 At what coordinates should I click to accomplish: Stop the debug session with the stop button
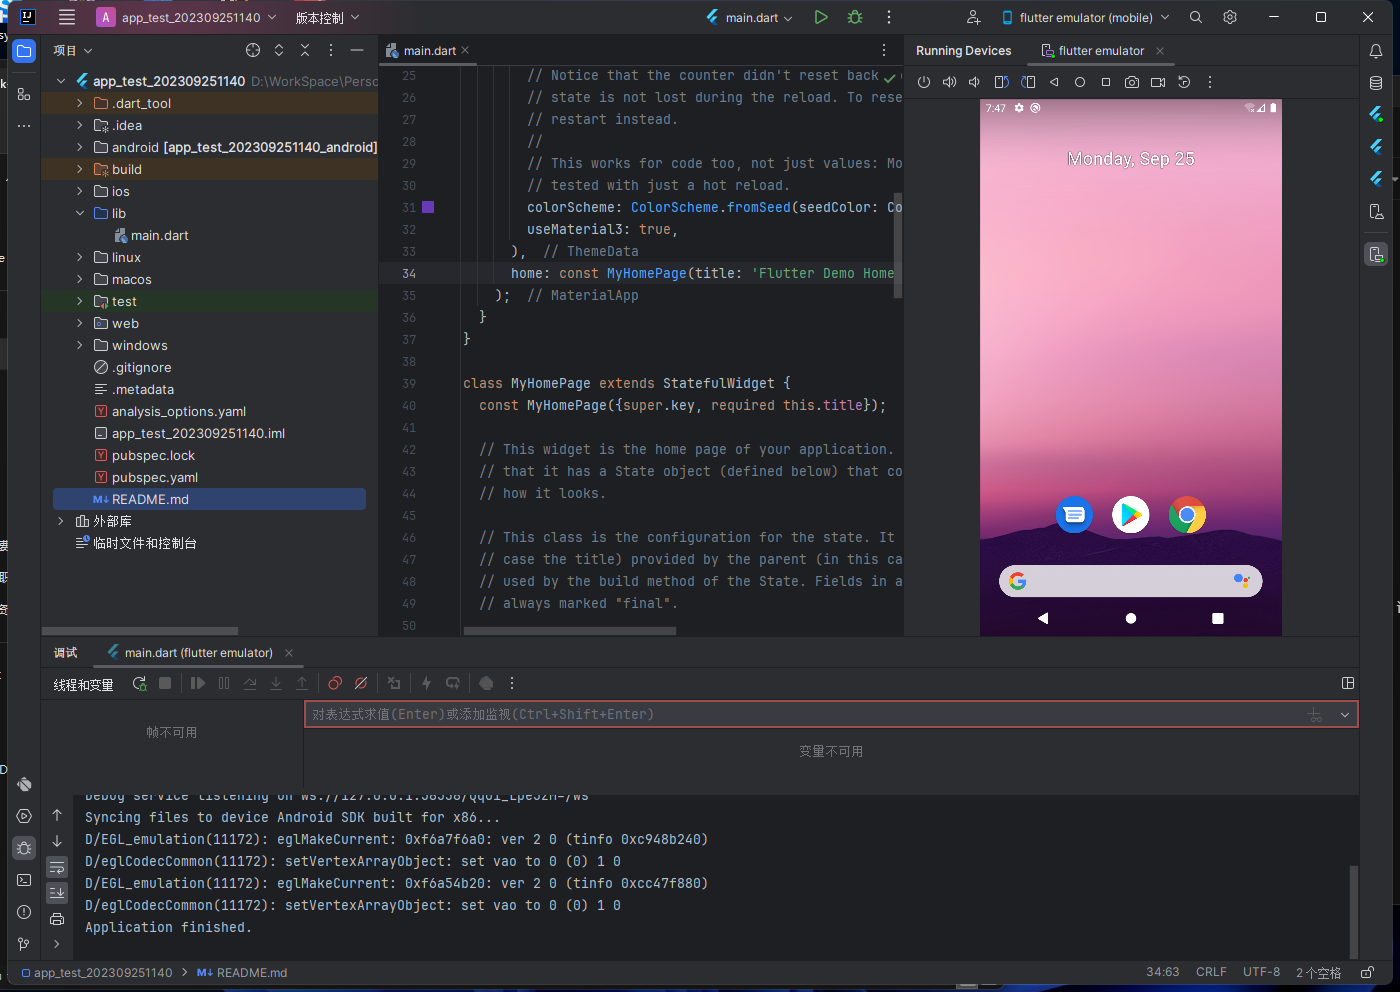[x=165, y=683]
